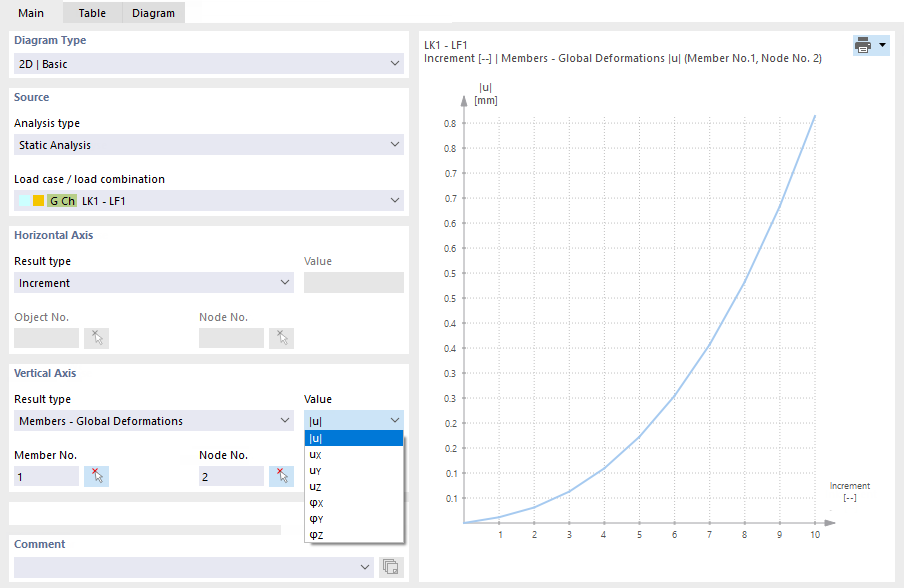Click the grayed pick icon next to Object No.
This screenshot has height=588, width=904.
pyautogui.click(x=96, y=337)
